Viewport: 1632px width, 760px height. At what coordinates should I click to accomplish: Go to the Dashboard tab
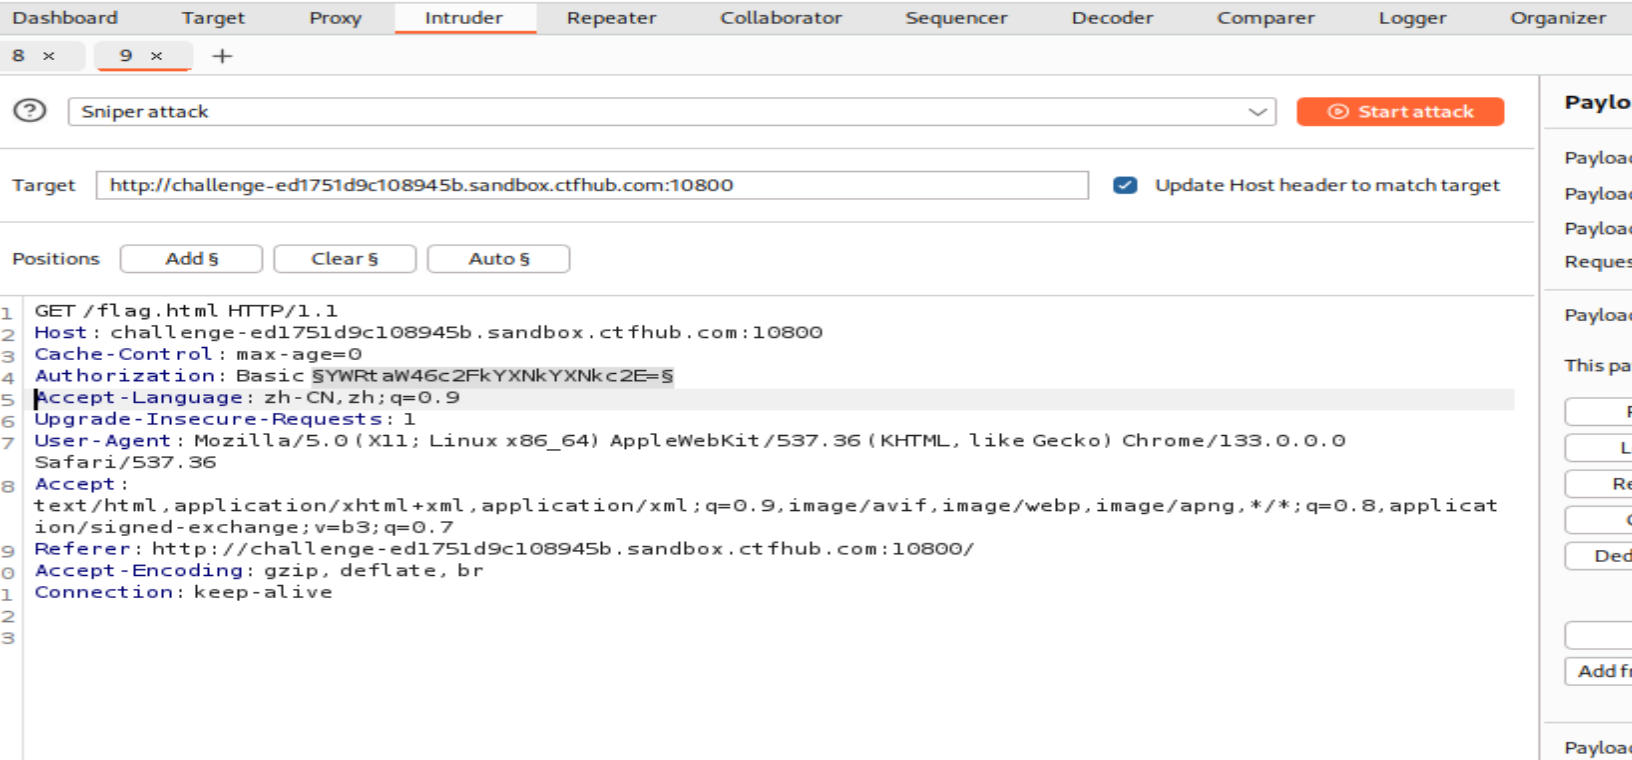click(x=65, y=18)
